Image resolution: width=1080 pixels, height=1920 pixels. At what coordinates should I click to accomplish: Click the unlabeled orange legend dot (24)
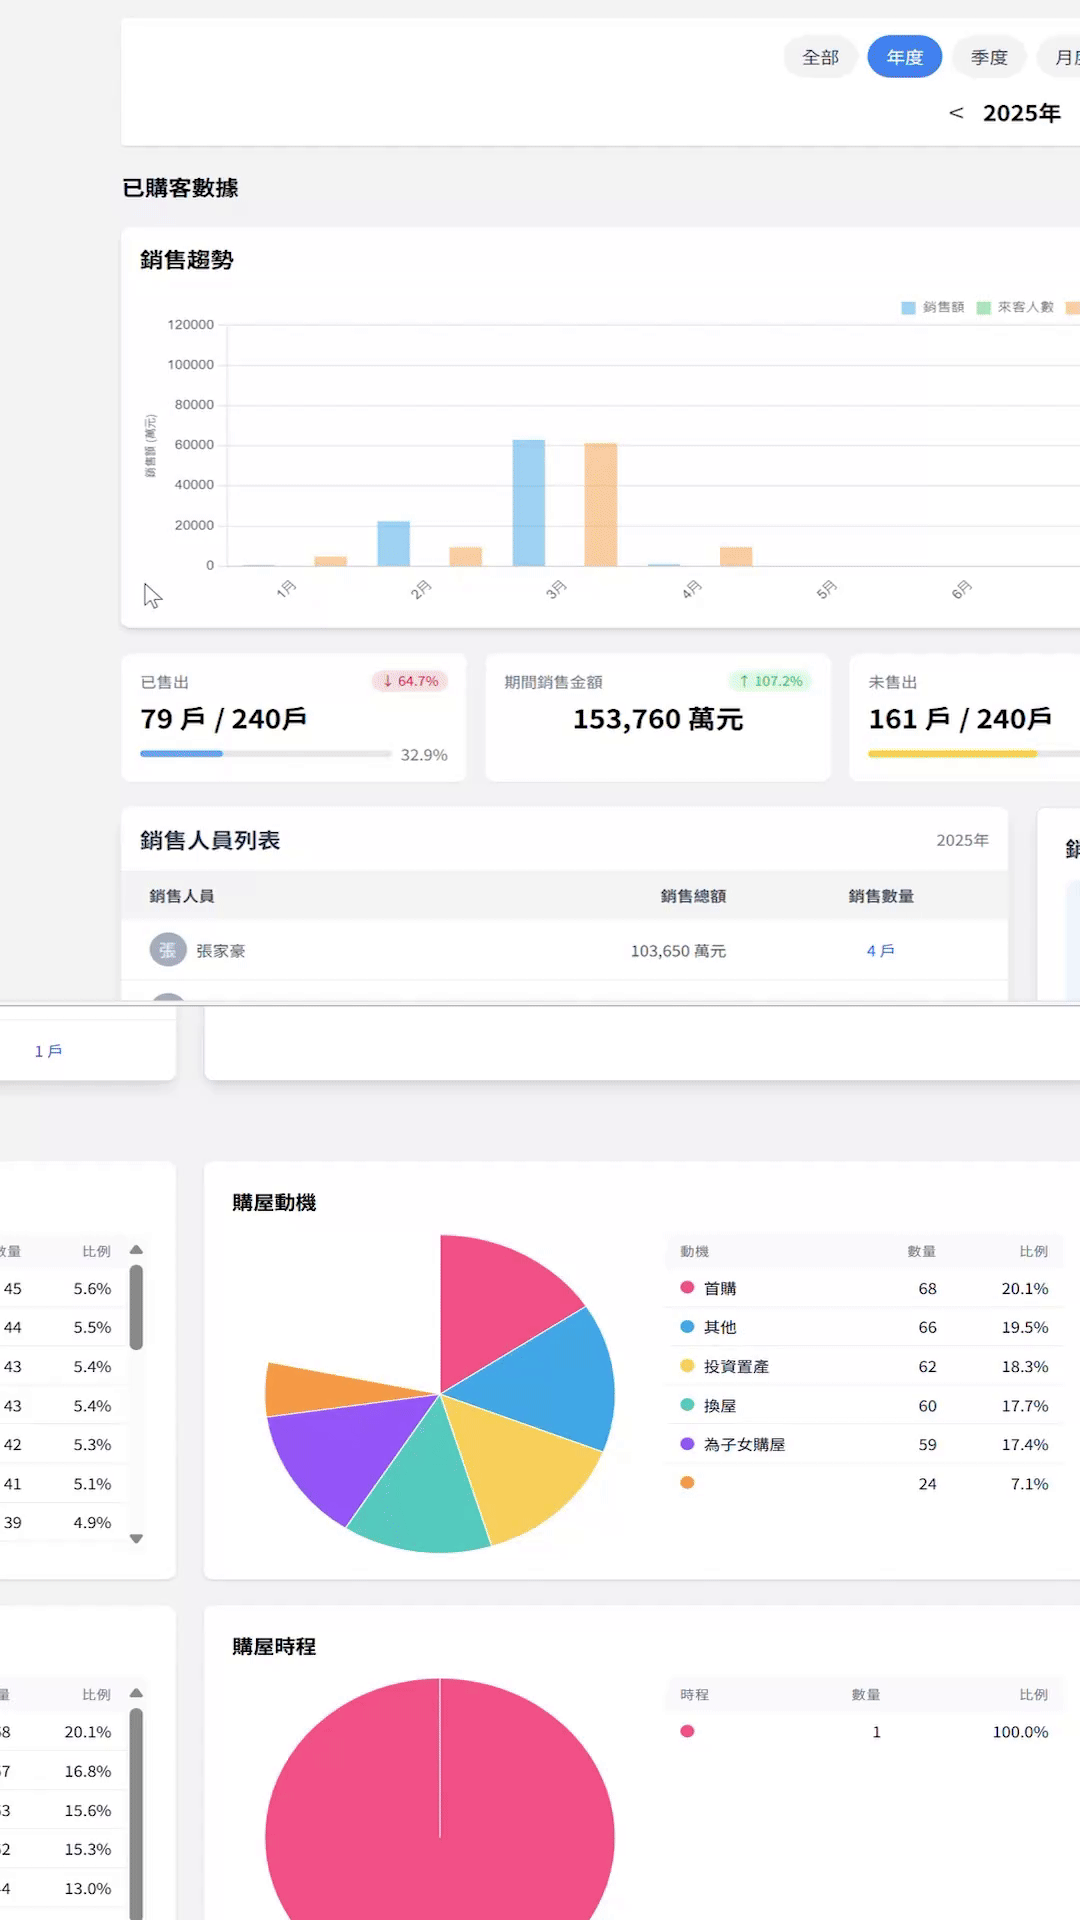pos(687,1482)
